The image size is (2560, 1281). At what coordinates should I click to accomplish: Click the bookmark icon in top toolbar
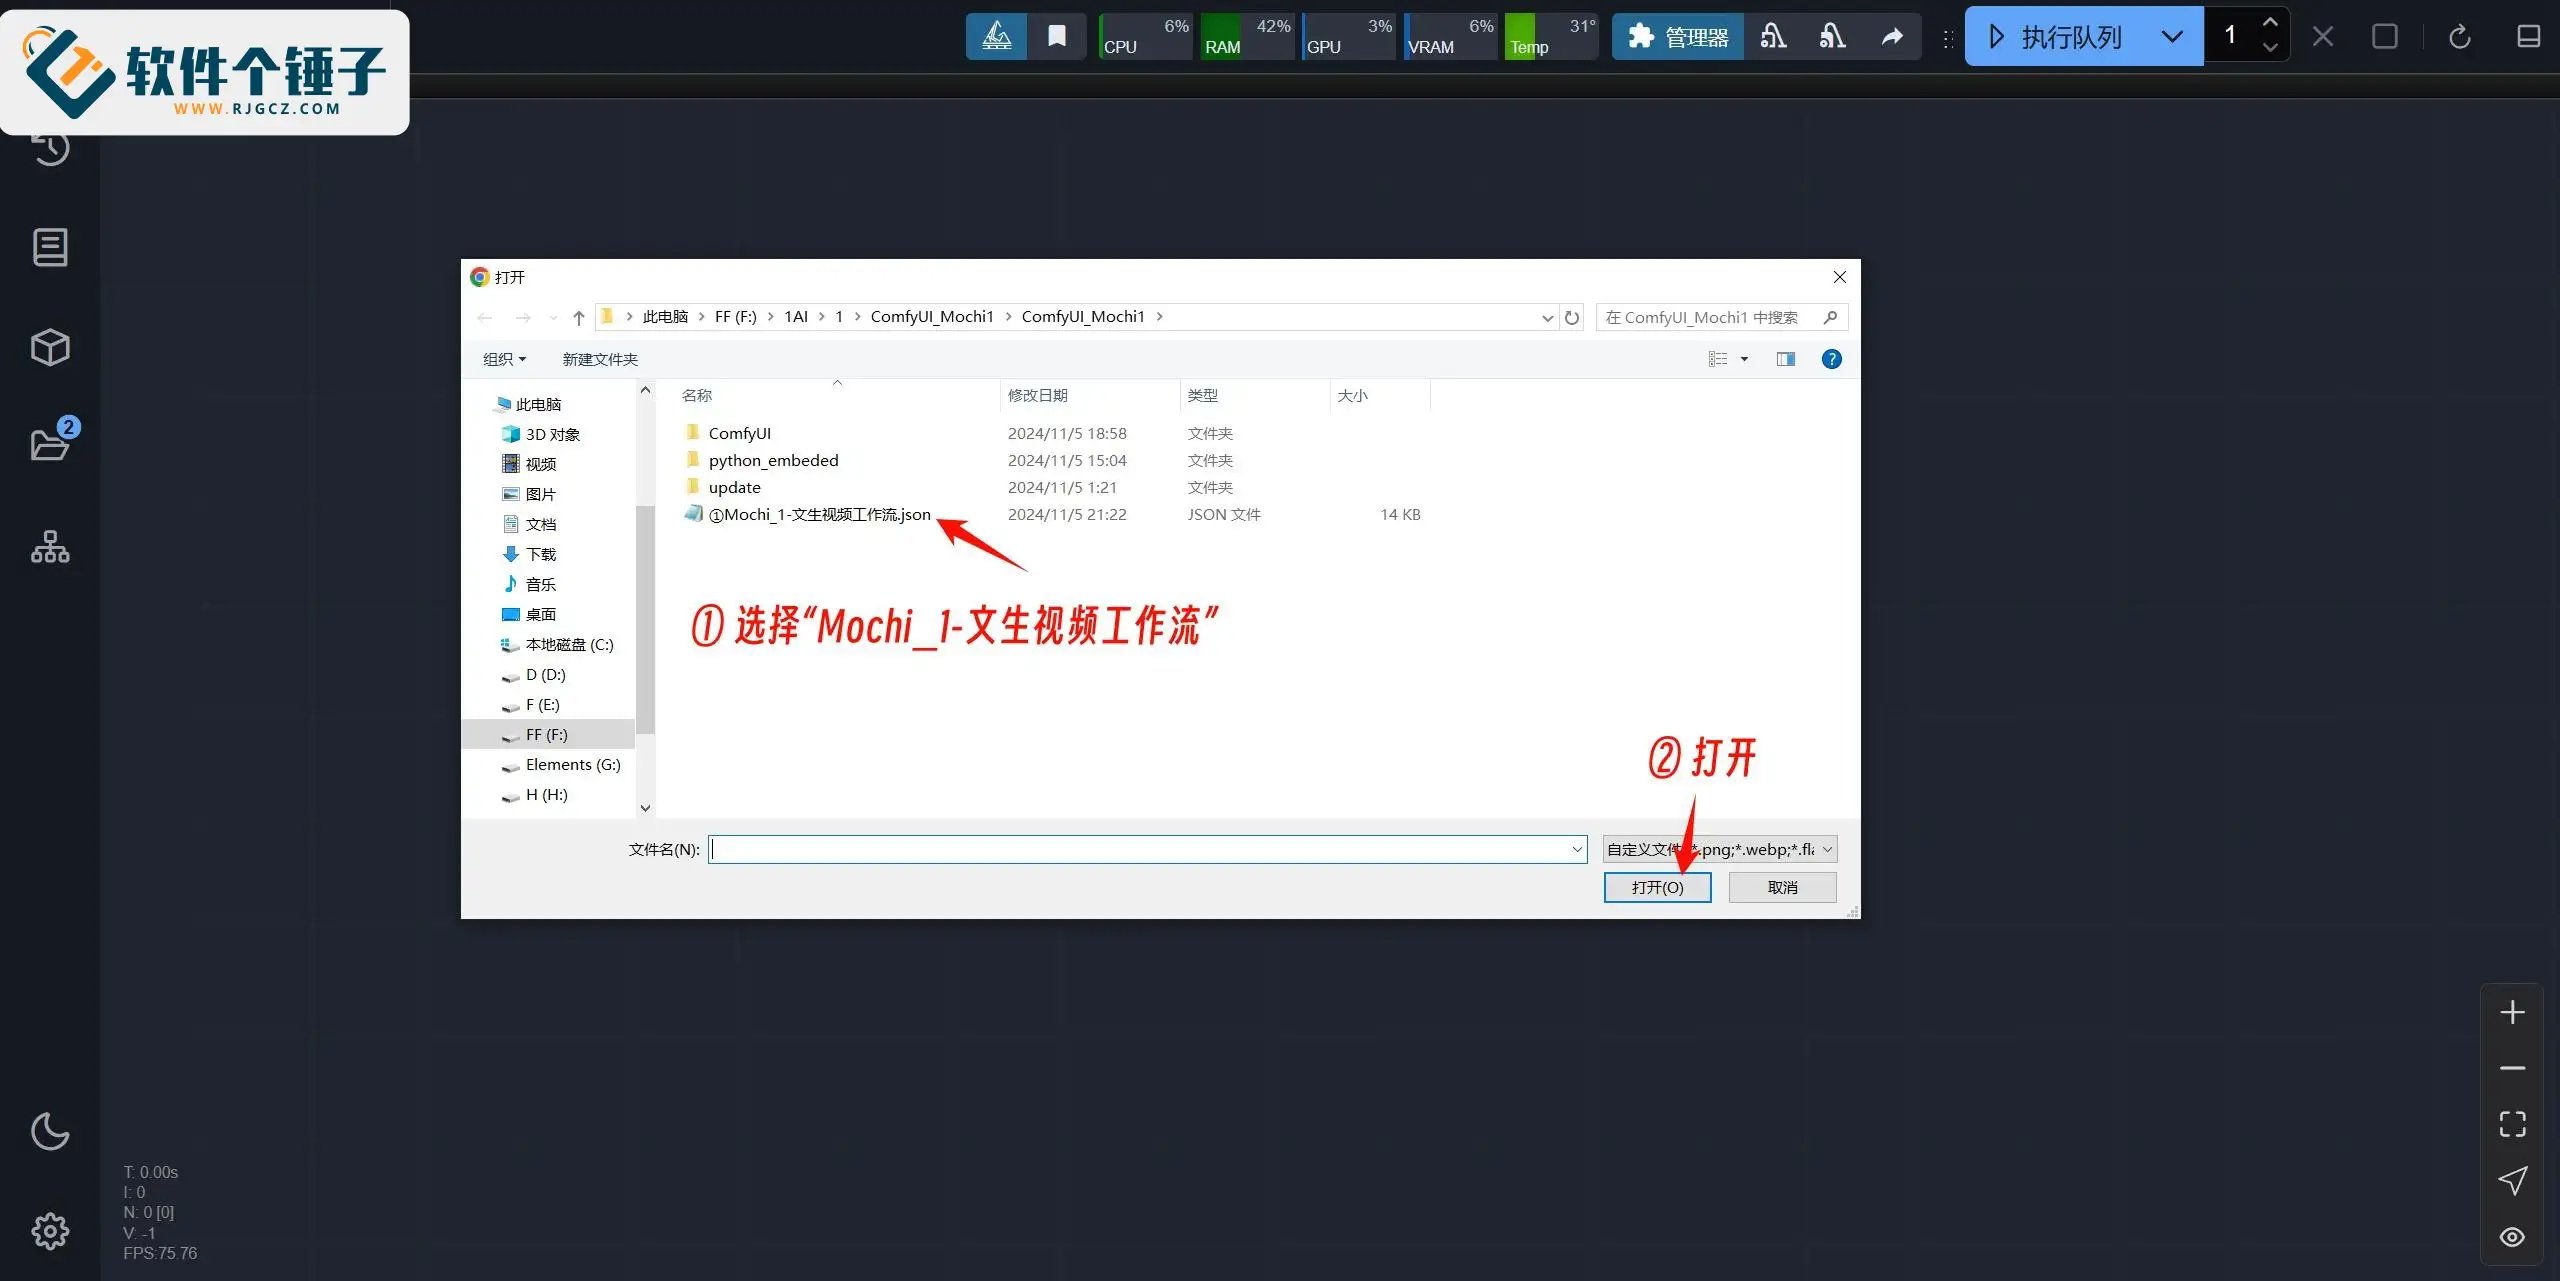[1056, 37]
